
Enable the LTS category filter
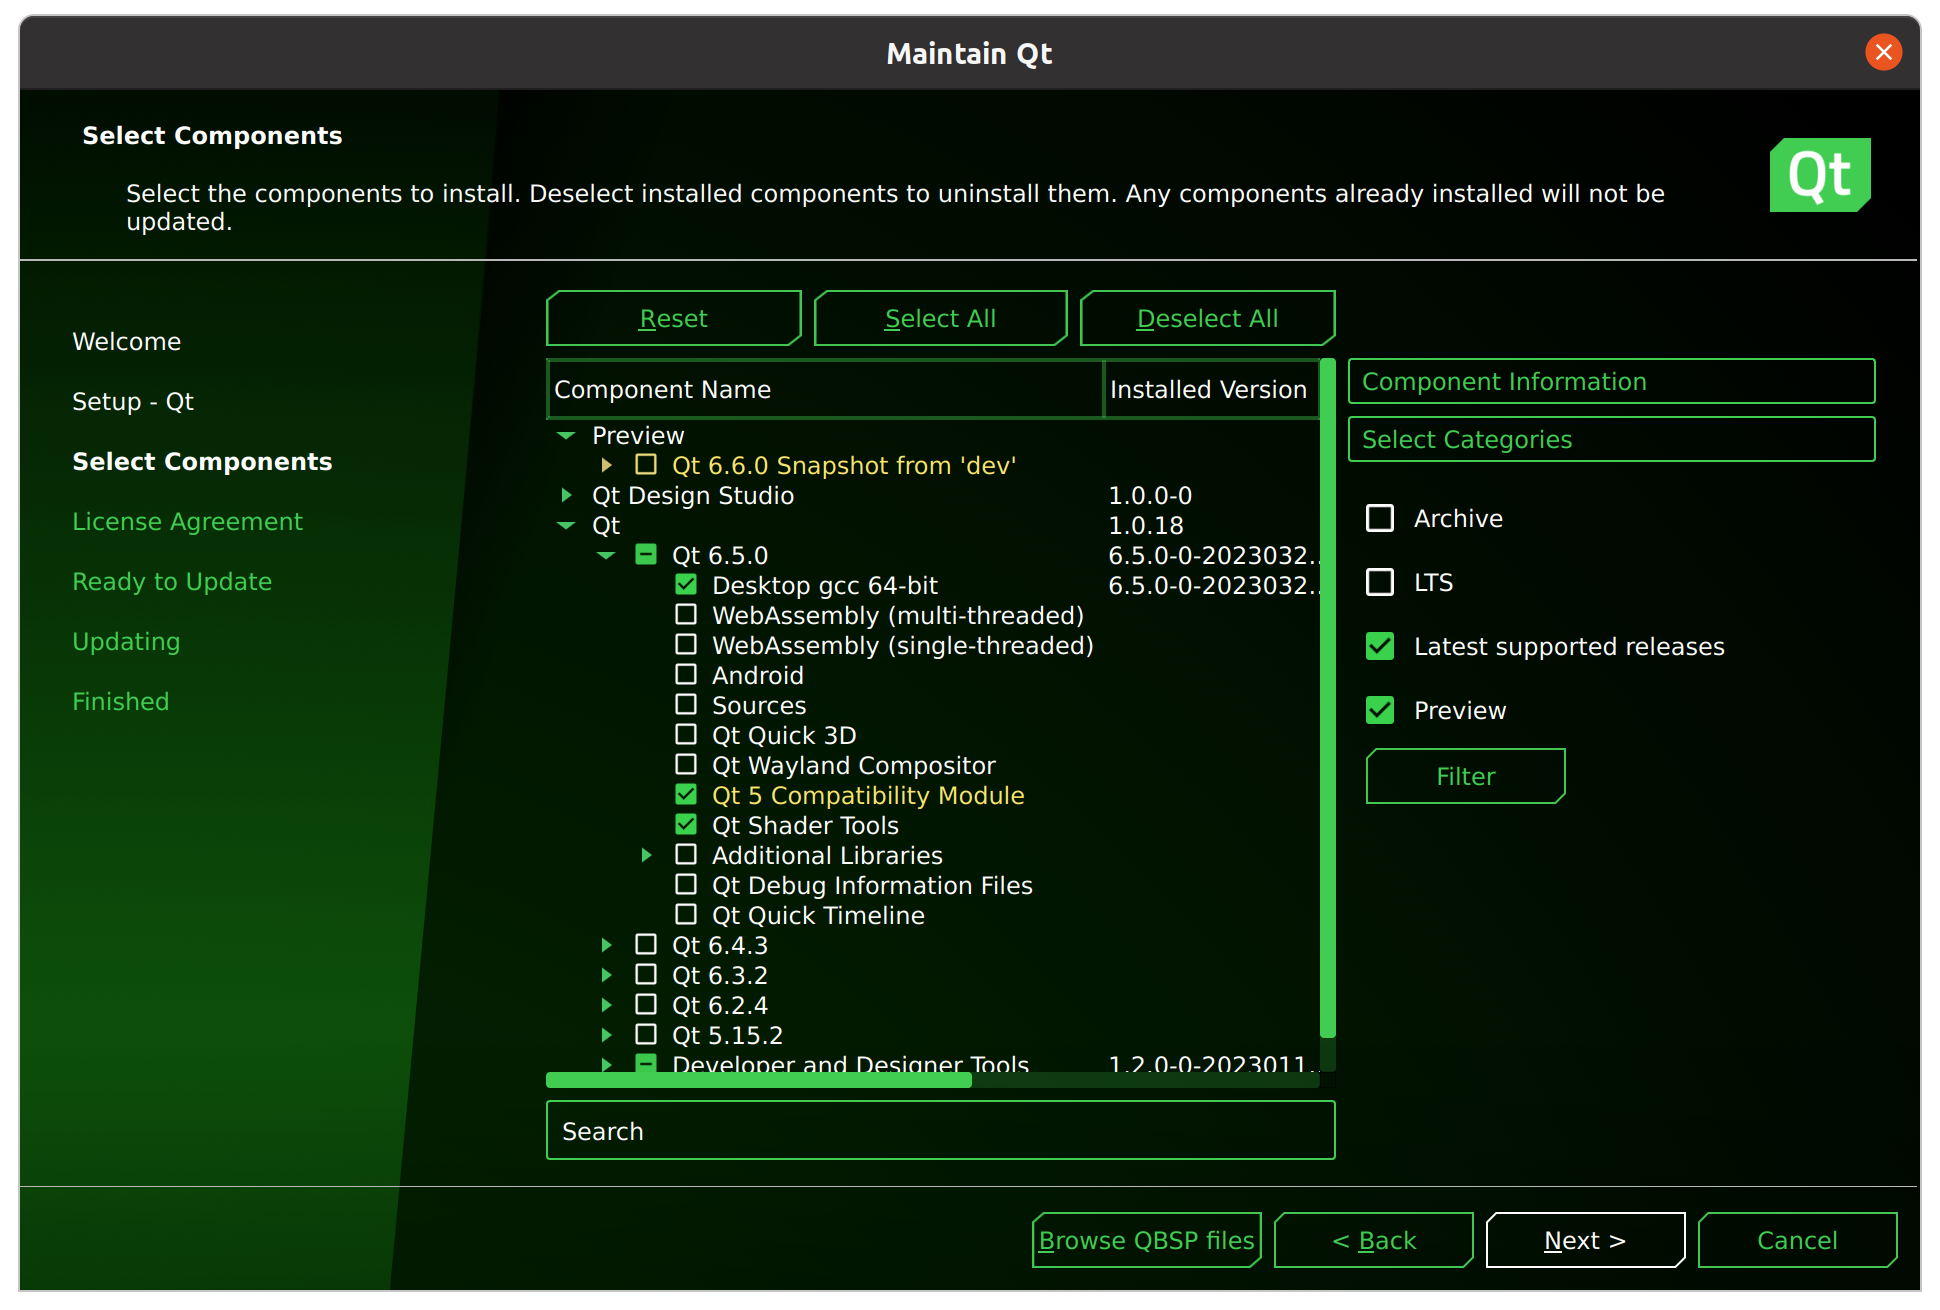tap(1380, 582)
